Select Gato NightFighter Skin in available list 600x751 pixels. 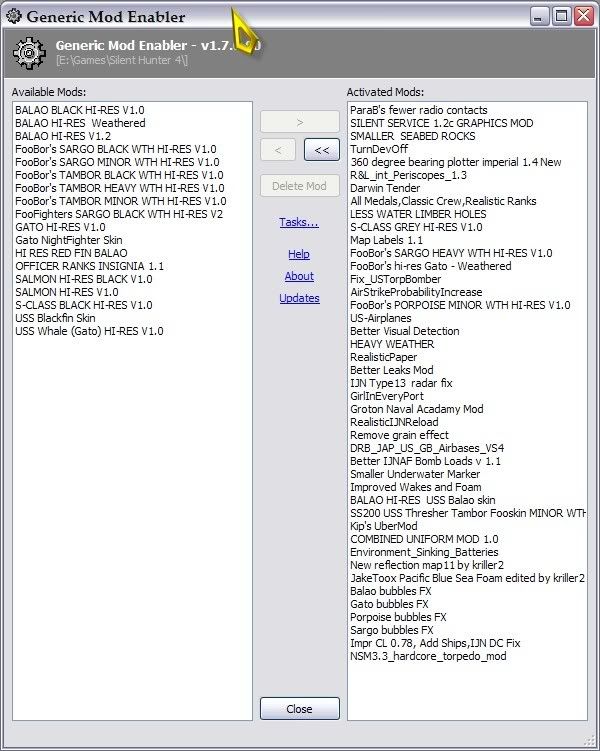[69, 240]
